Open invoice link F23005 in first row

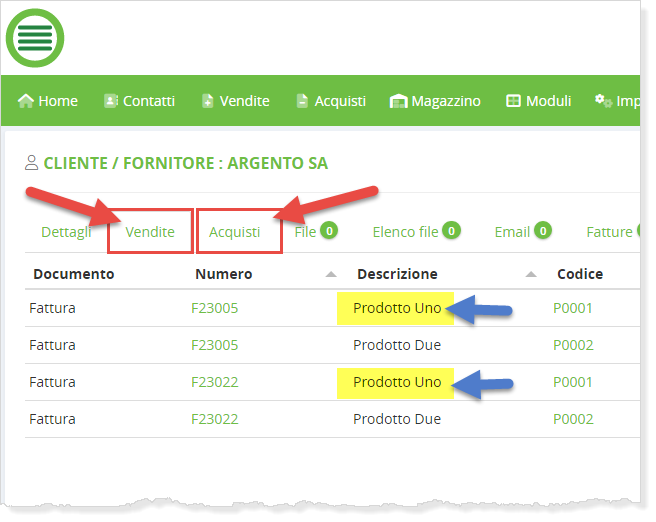click(214, 308)
